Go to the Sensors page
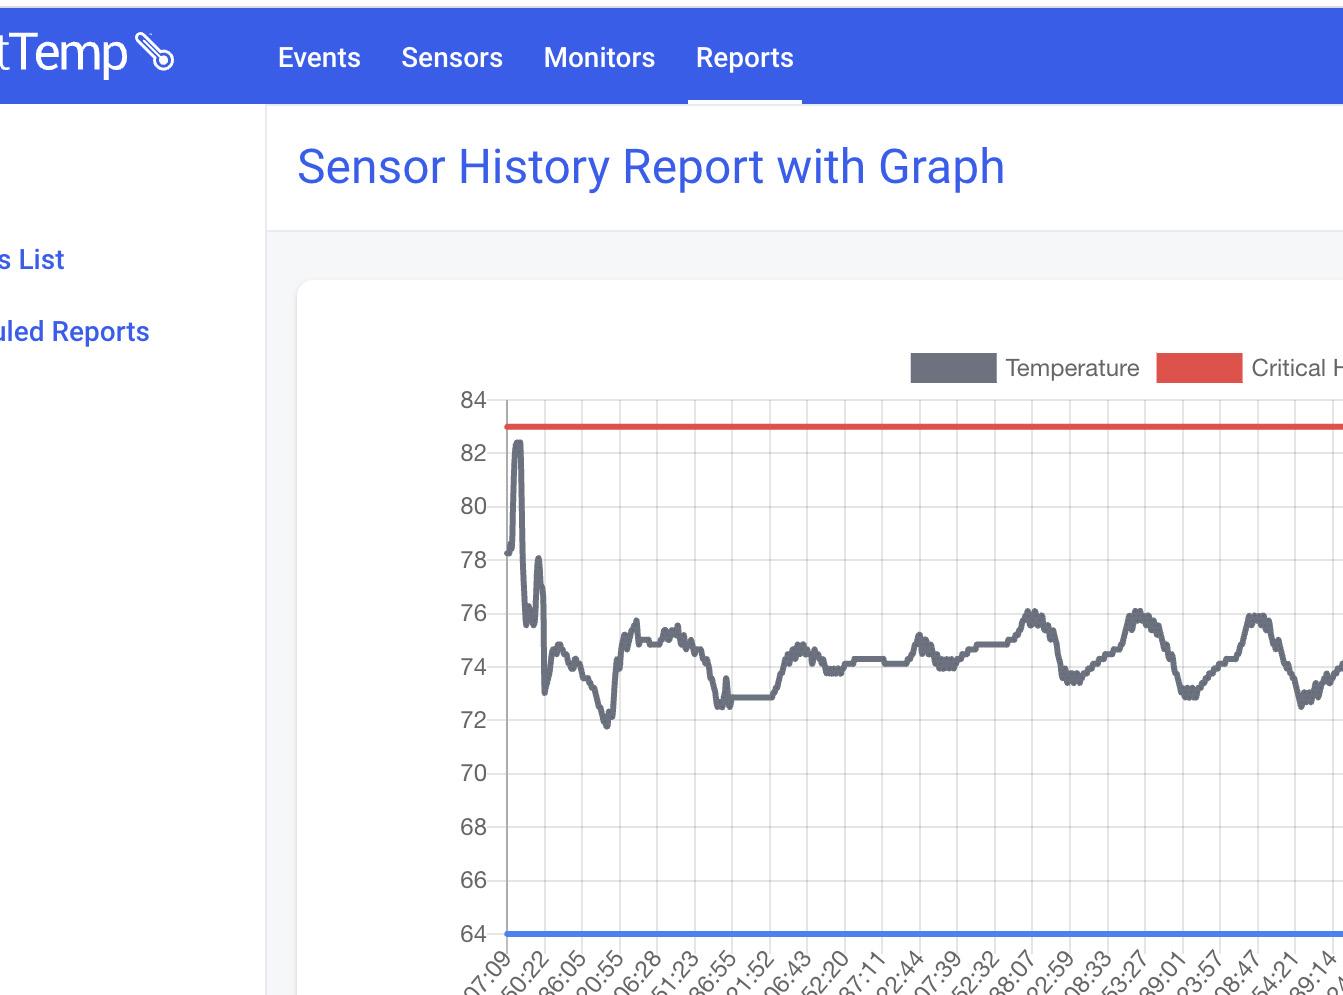This screenshot has height=995, width=1343. pyautogui.click(x=452, y=58)
